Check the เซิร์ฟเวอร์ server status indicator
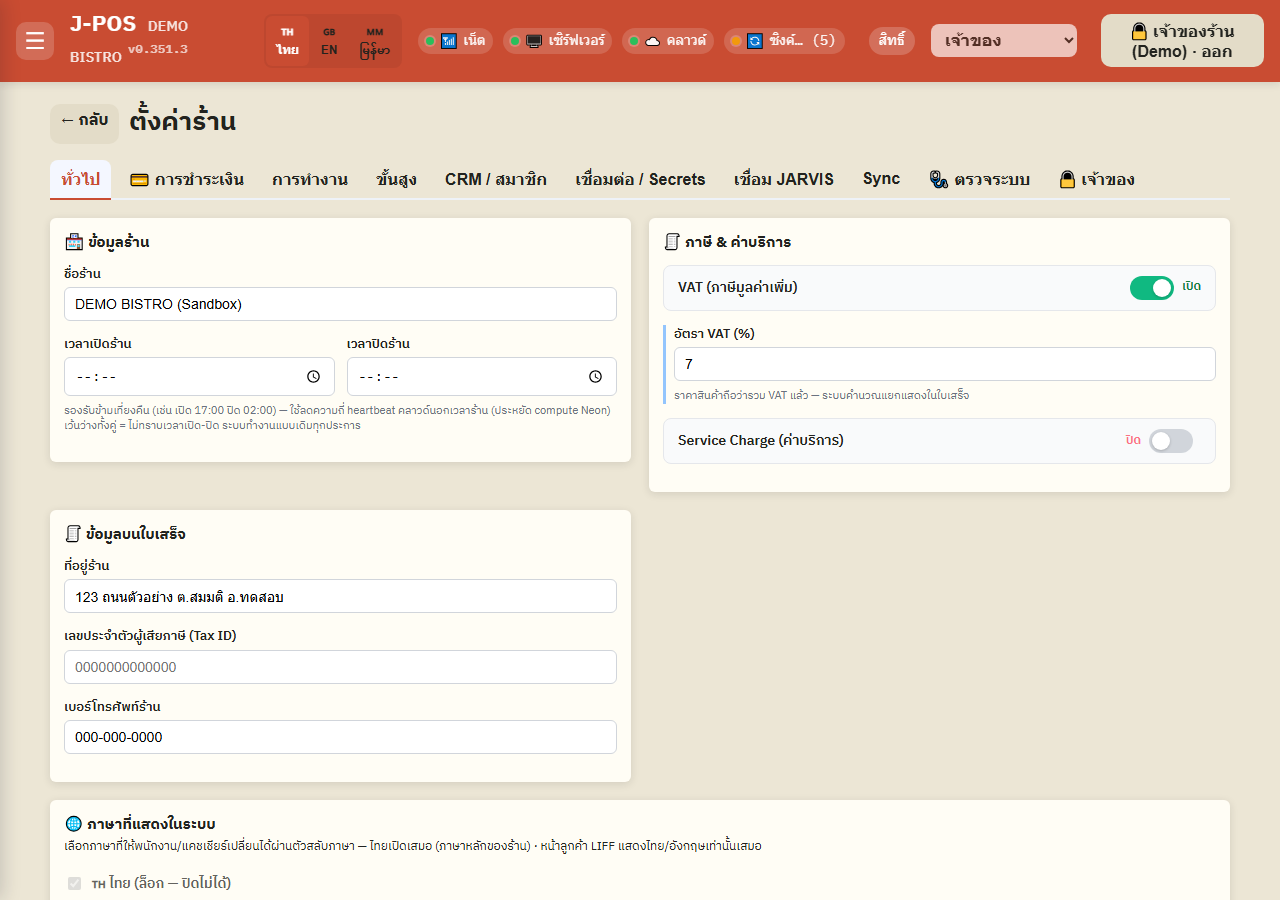 [x=557, y=41]
